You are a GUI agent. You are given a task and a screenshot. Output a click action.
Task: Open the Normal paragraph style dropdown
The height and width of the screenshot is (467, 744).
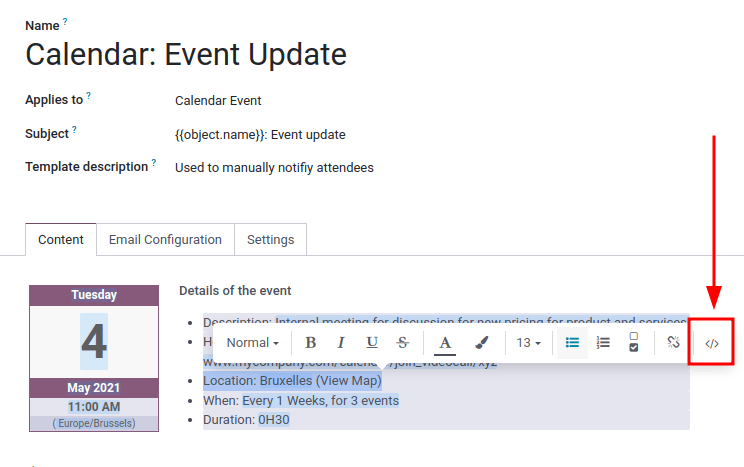252,343
